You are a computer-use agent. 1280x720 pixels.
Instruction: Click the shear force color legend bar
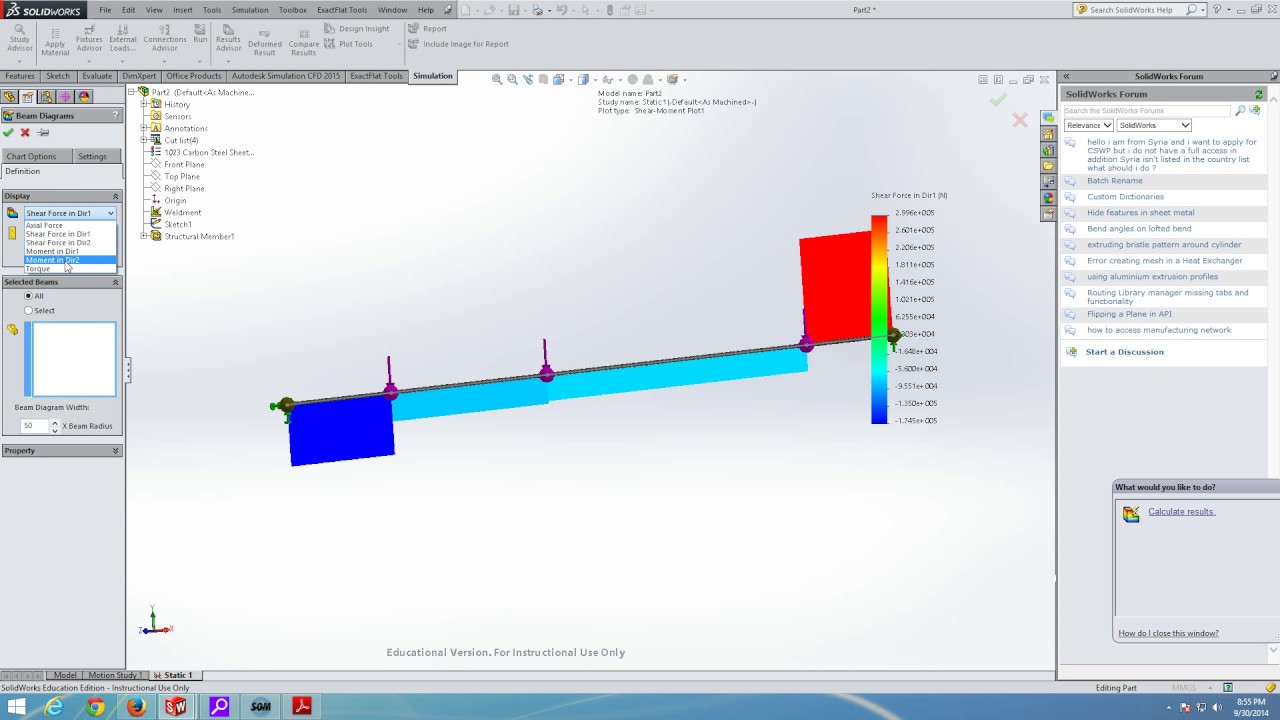click(879, 319)
